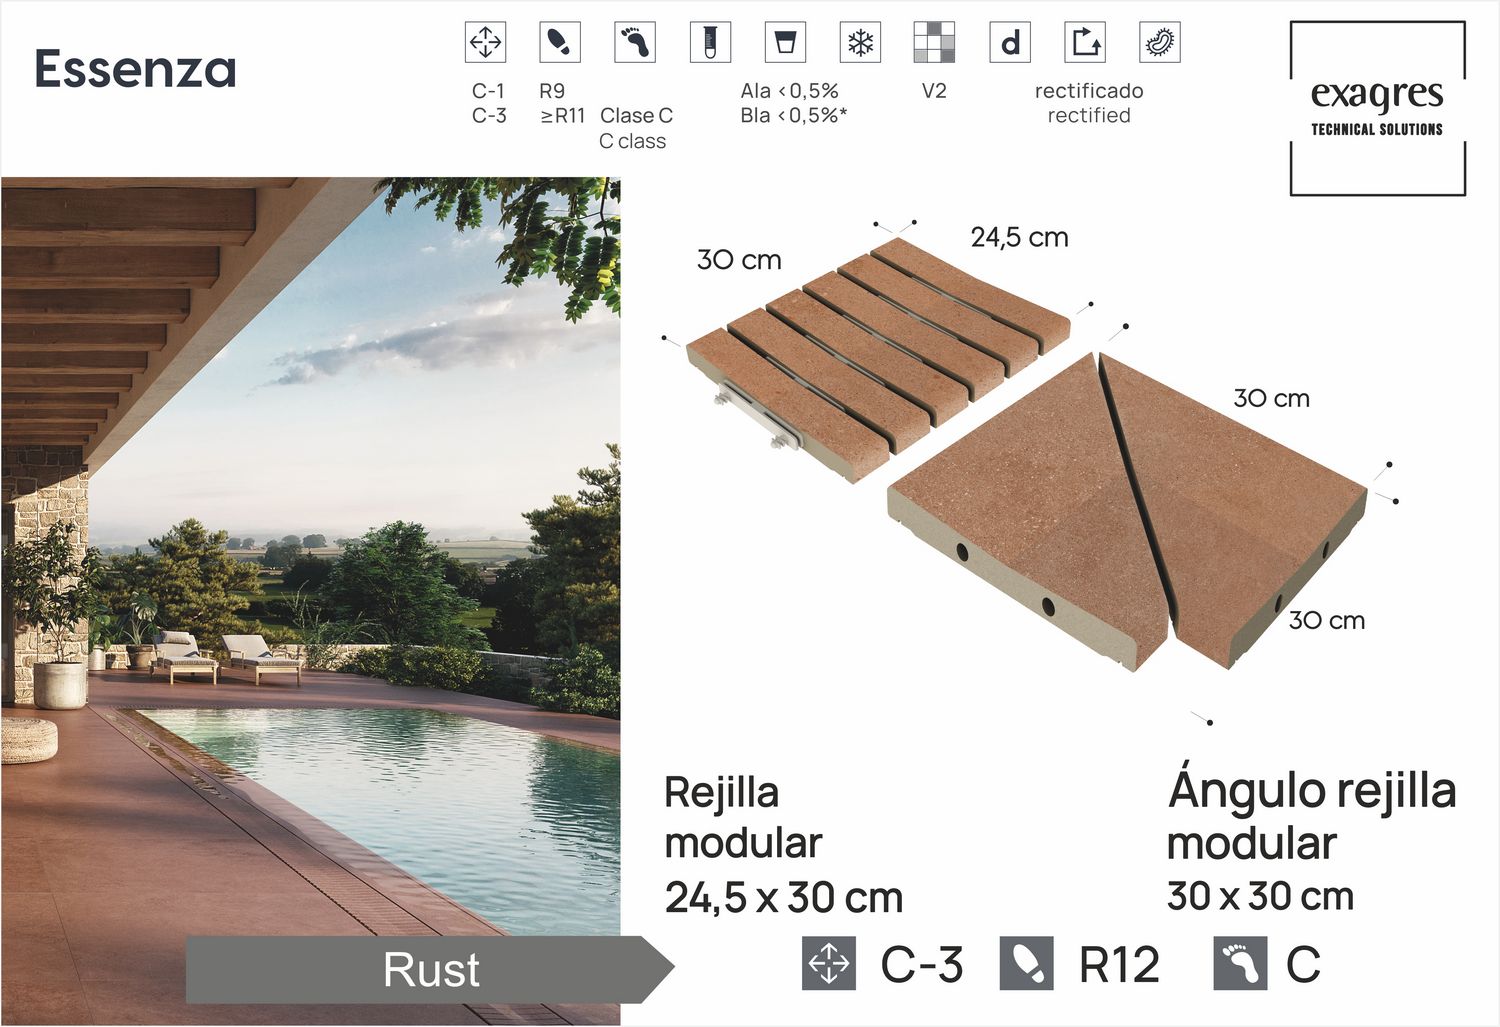Click the 'rectificado' text
Viewport: 1500px width, 1027px height.
(1089, 91)
